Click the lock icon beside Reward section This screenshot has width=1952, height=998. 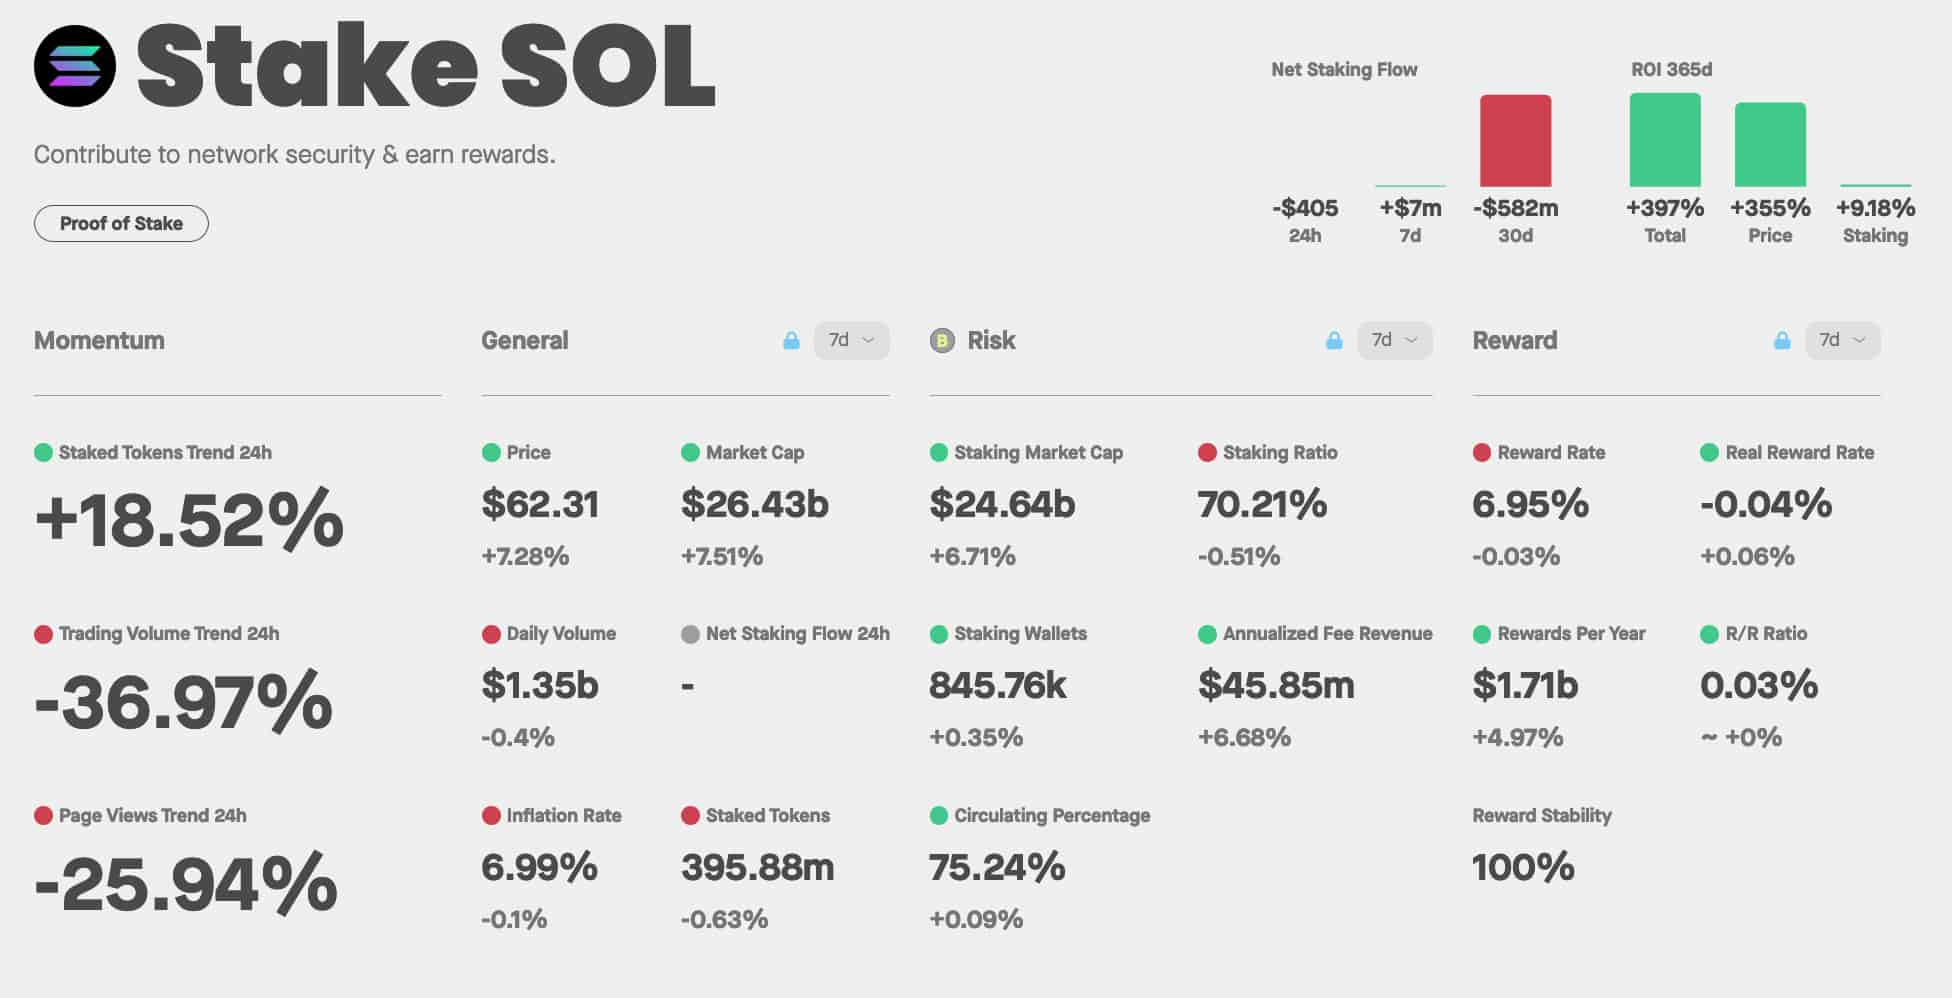pyautogui.click(x=1784, y=340)
